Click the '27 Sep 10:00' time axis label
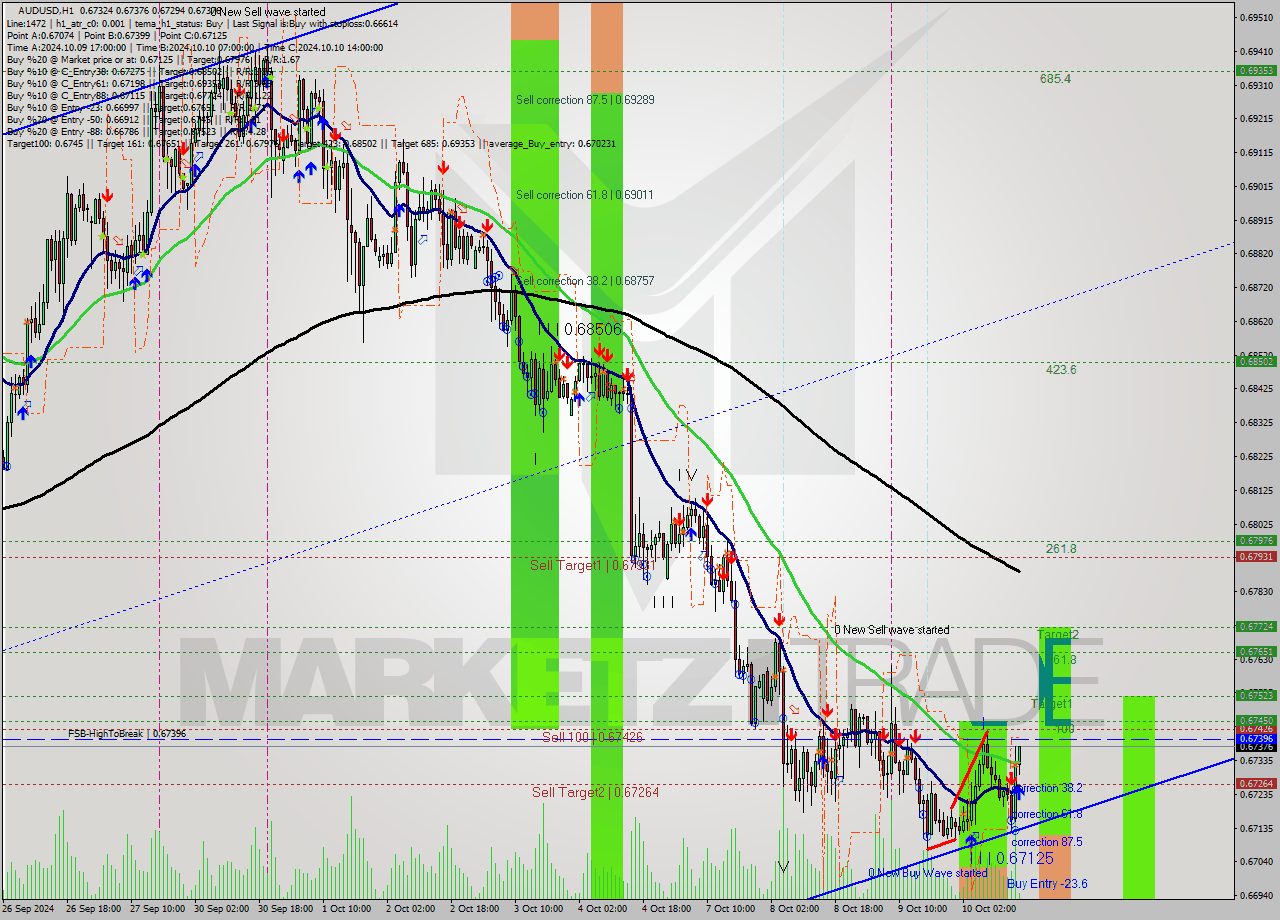The image size is (1280, 920). (156, 909)
